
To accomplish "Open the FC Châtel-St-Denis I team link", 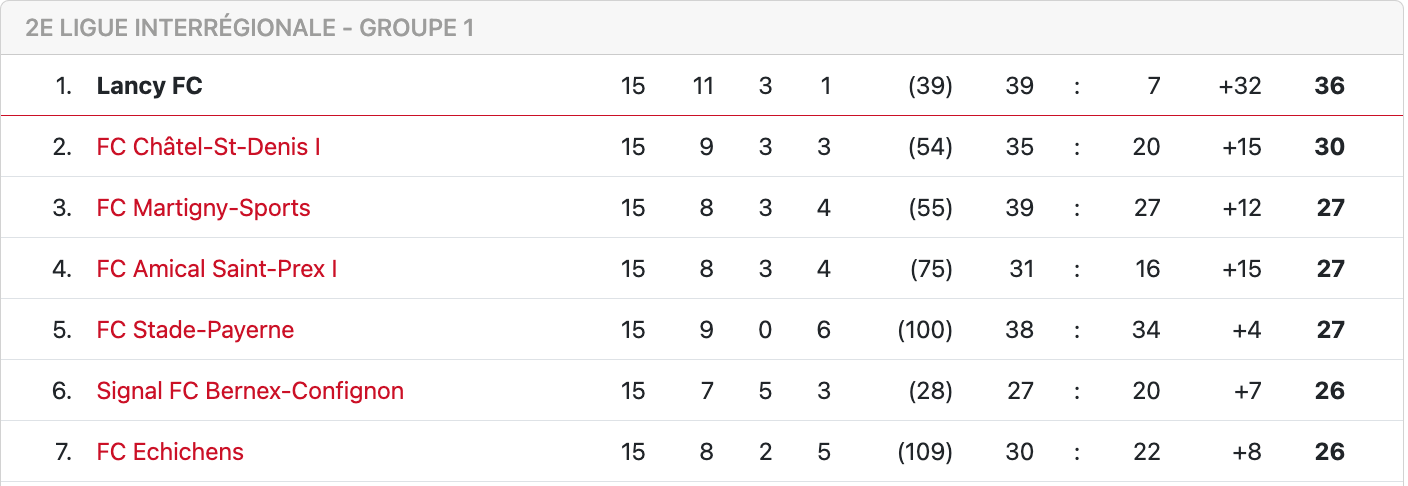I will [208, 147].
